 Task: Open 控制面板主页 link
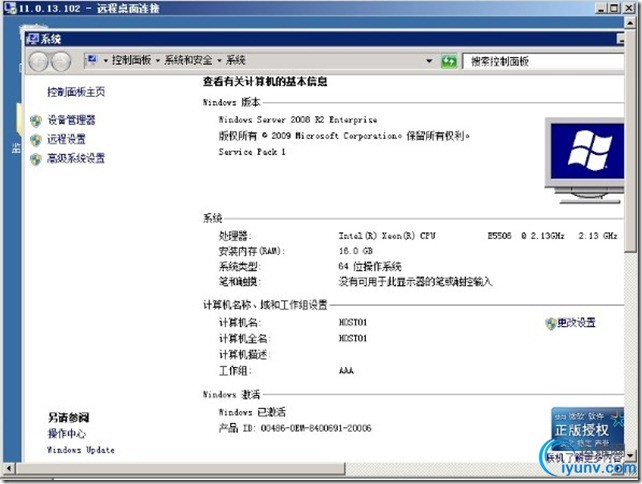[76, 92]
